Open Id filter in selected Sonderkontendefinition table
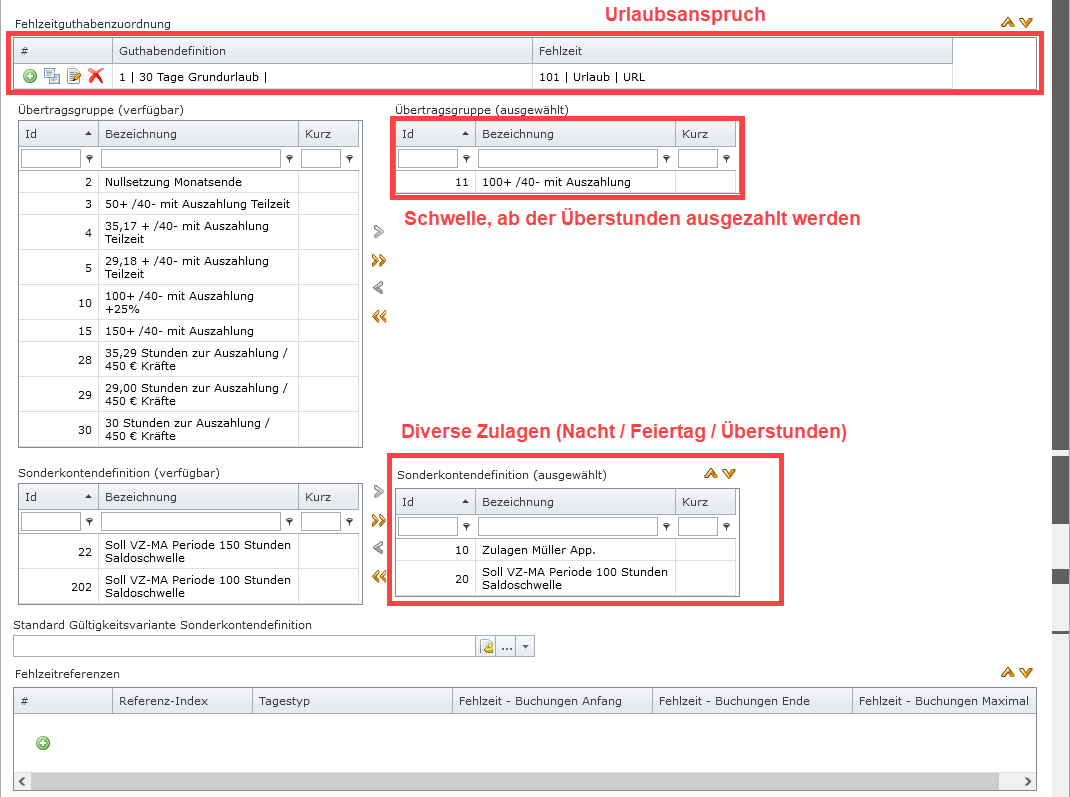 466,527
